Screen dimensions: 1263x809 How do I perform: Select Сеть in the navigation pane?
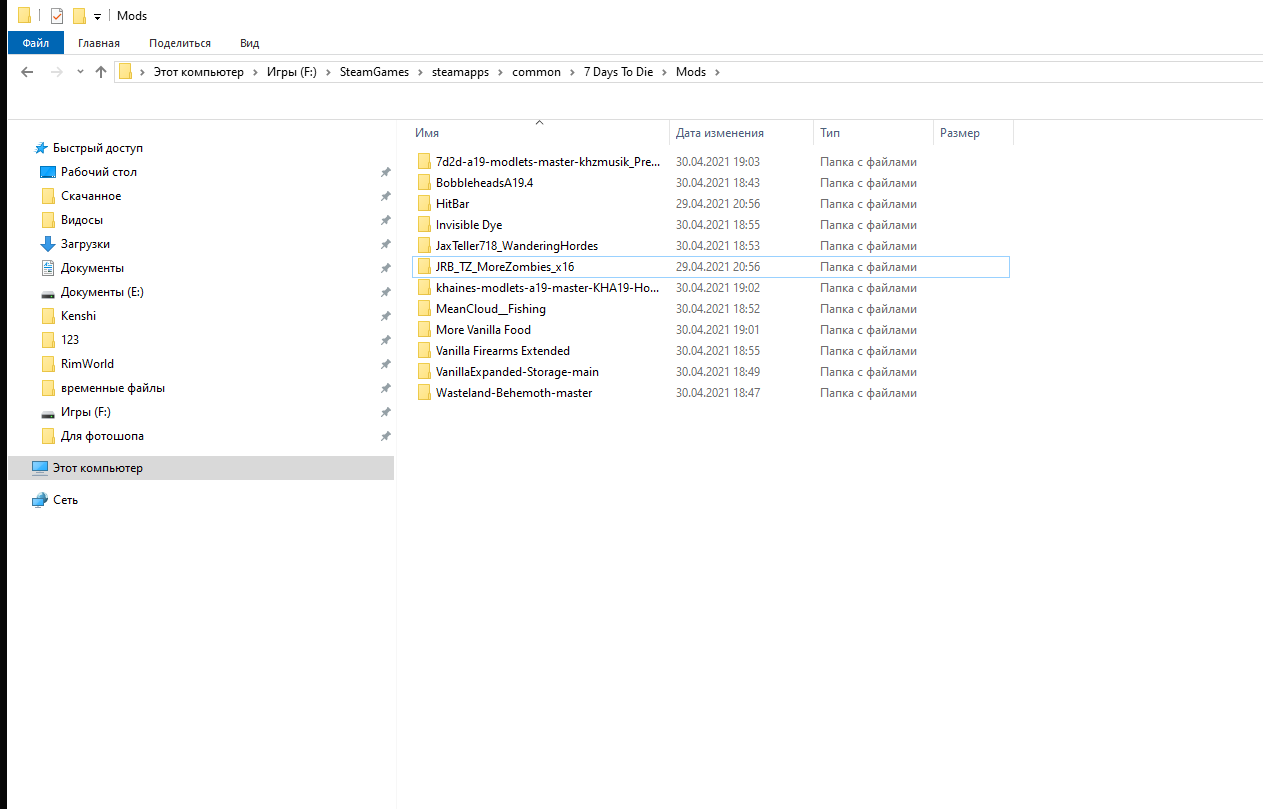pos(65,500)
